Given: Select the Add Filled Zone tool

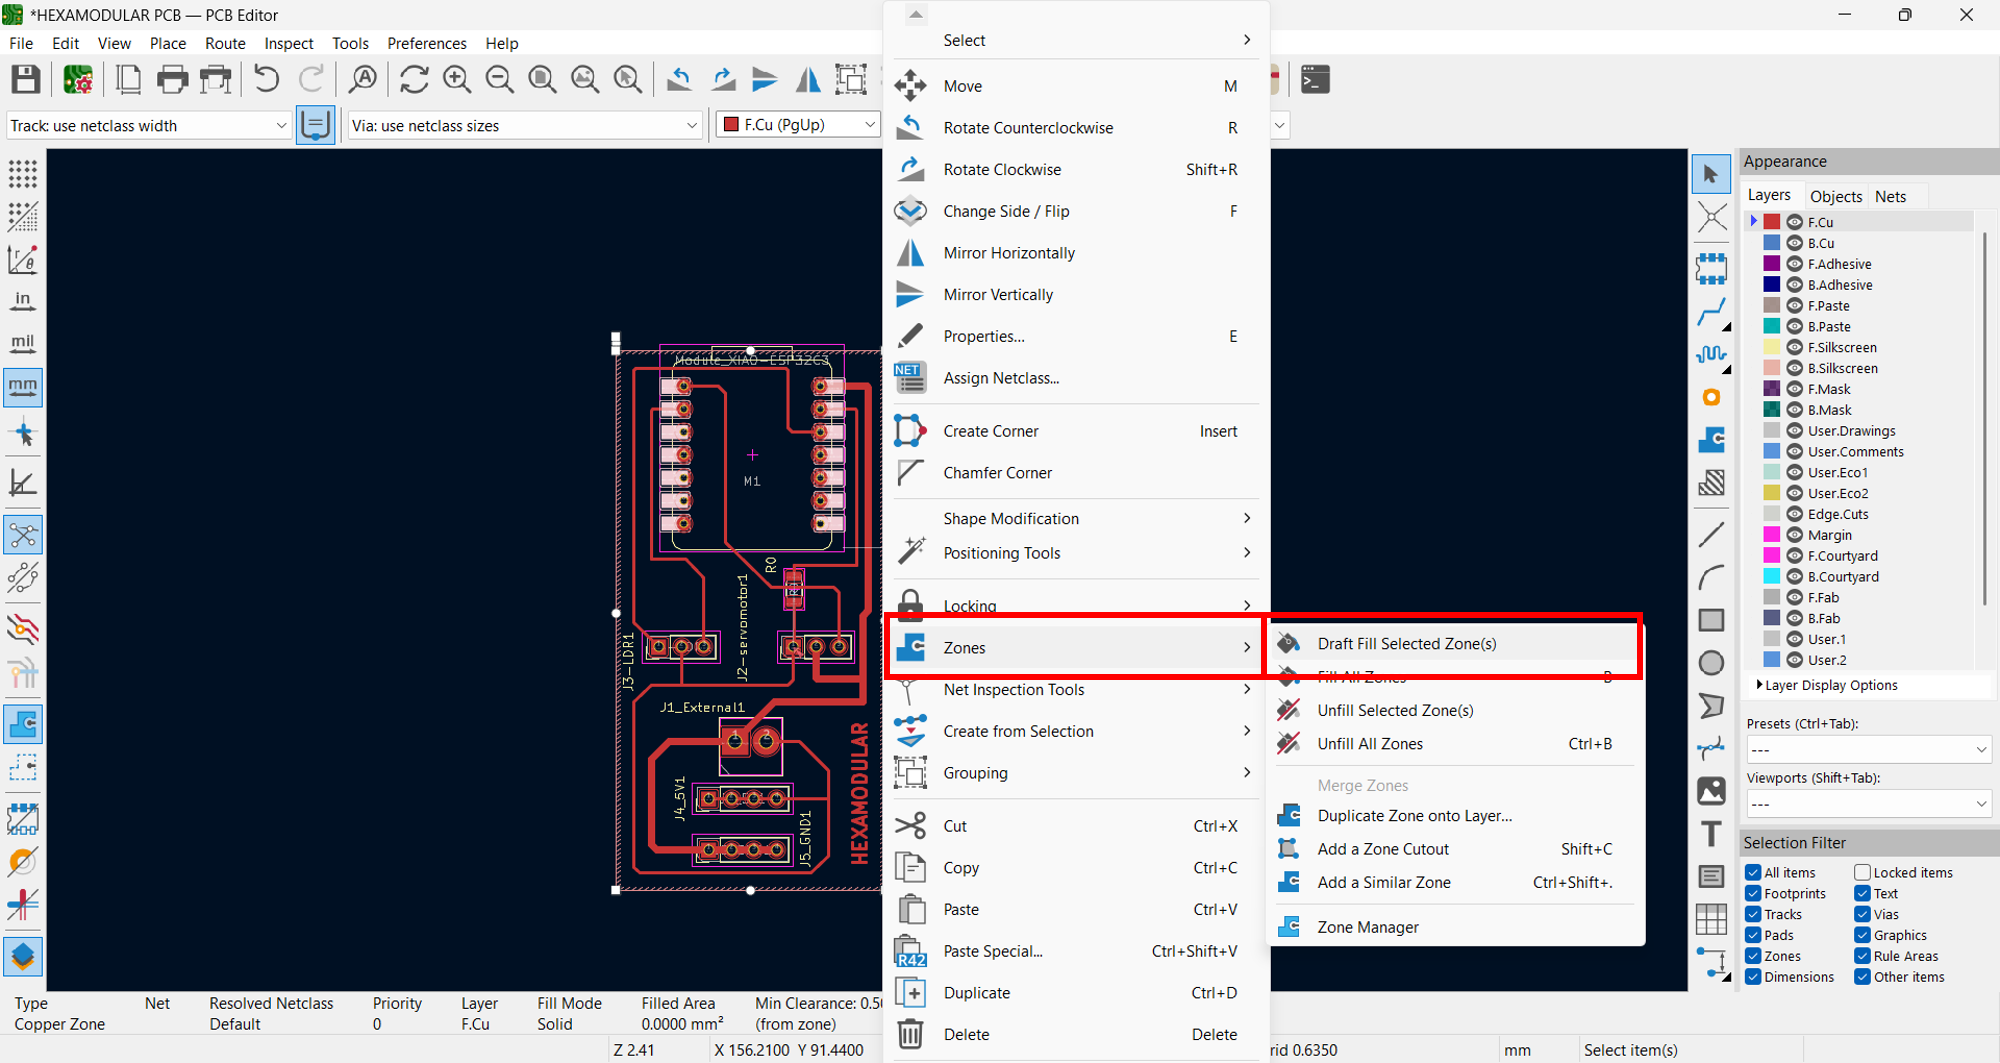Looking at the screenshot, I should pos(1711,440).
